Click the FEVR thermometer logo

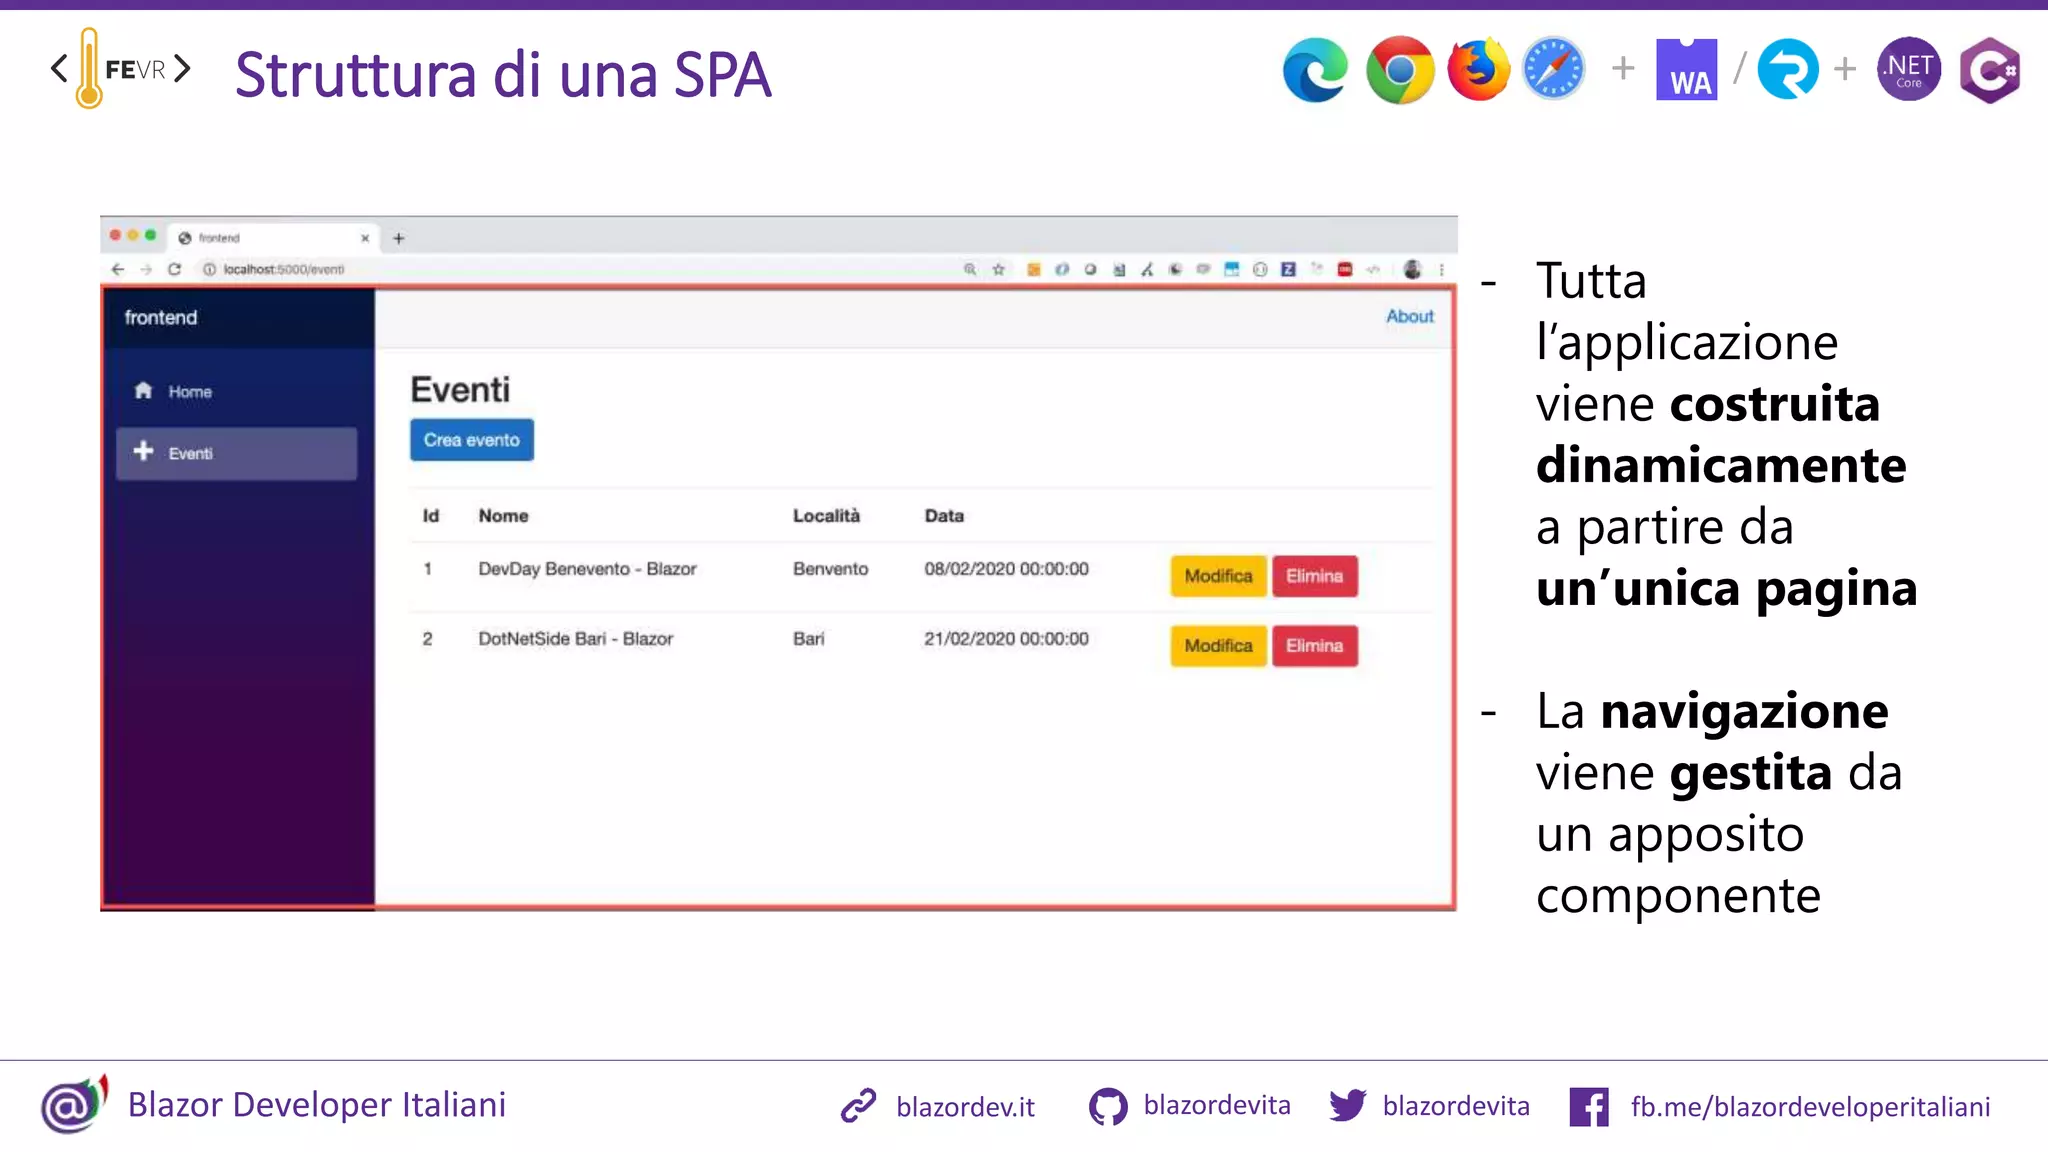coord(120,68)
